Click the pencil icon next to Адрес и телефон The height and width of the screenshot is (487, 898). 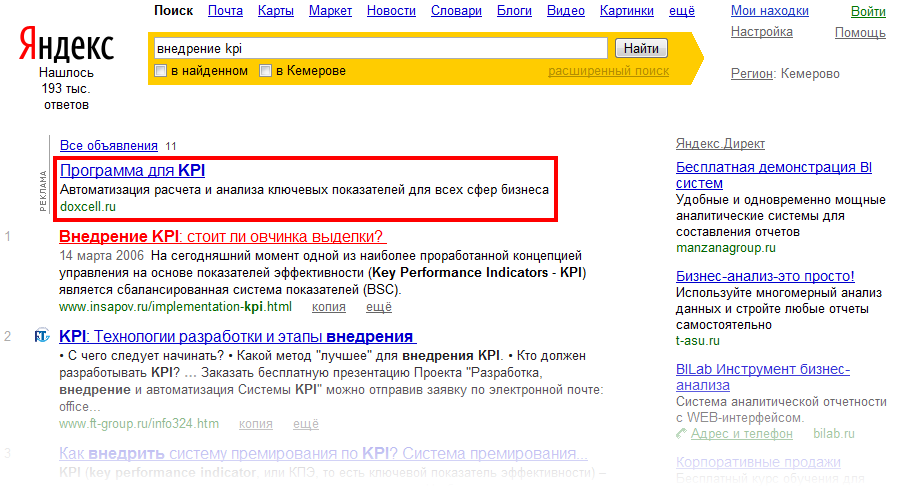click(x=681, y=434)
